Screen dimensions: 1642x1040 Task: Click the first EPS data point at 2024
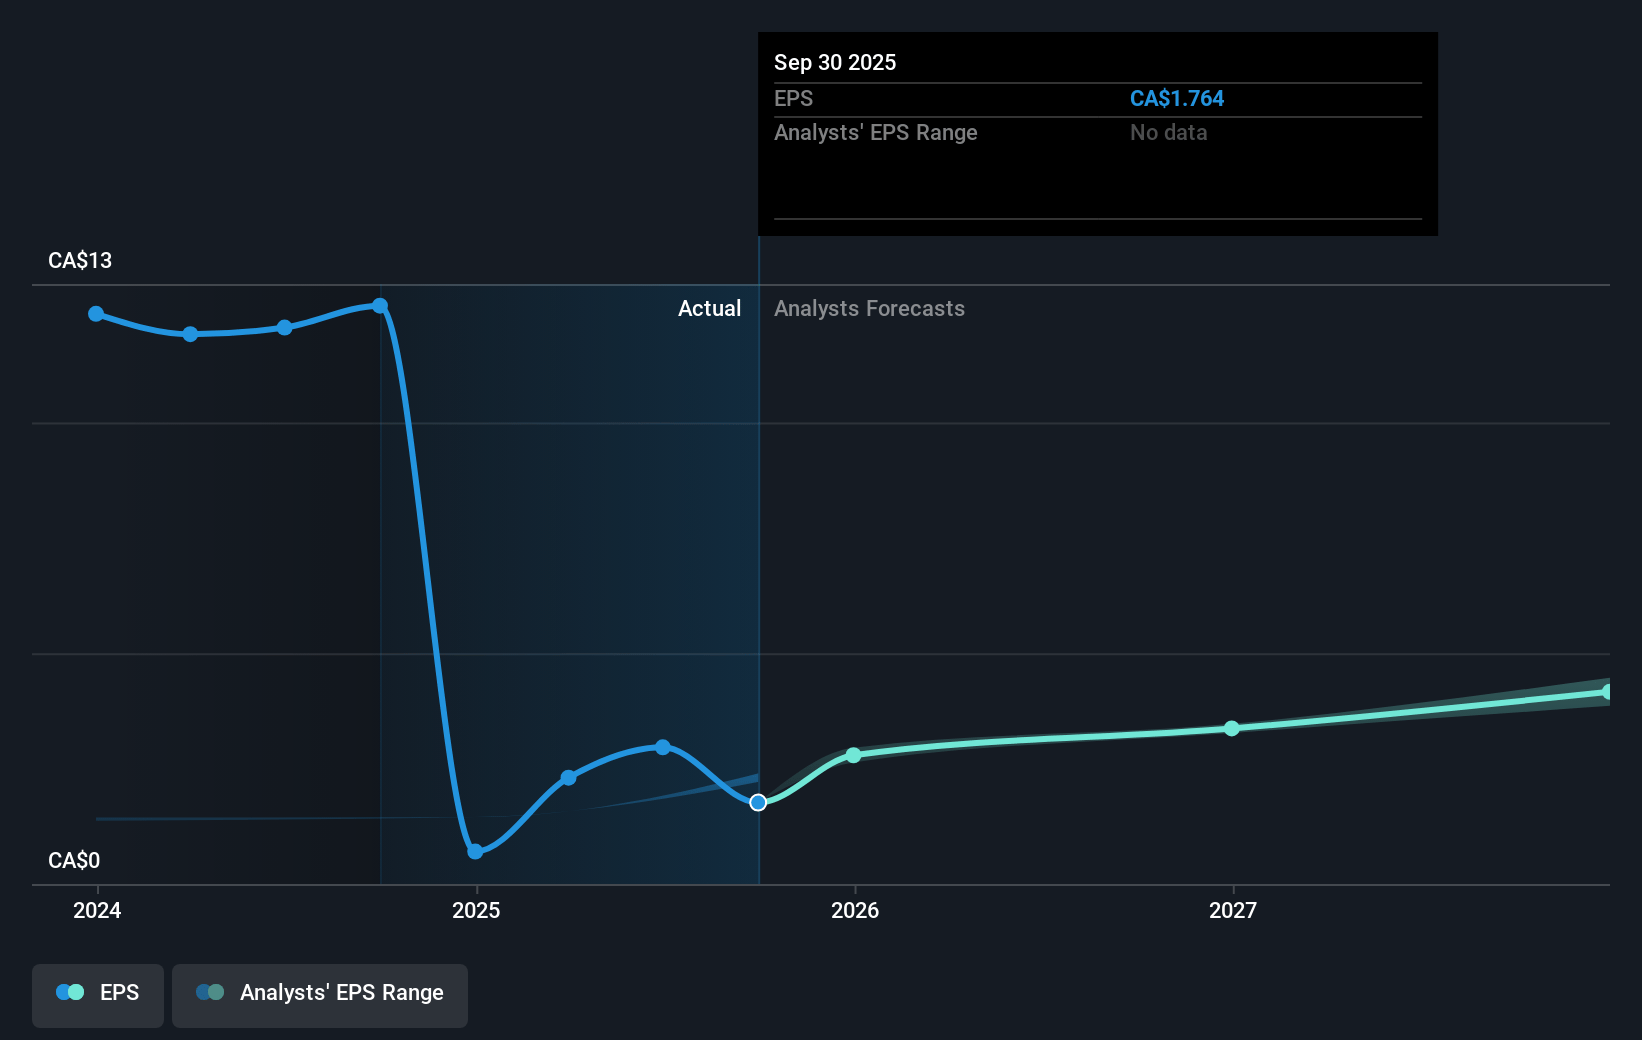(96, 314)
